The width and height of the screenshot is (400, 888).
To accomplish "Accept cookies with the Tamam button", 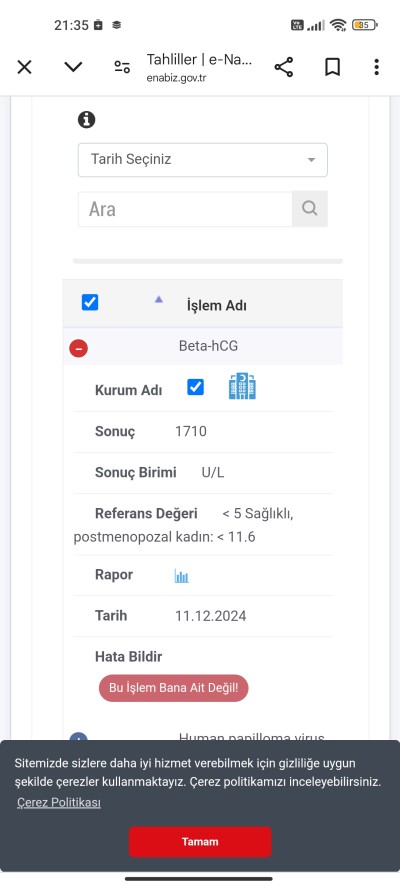I will 200,842.
